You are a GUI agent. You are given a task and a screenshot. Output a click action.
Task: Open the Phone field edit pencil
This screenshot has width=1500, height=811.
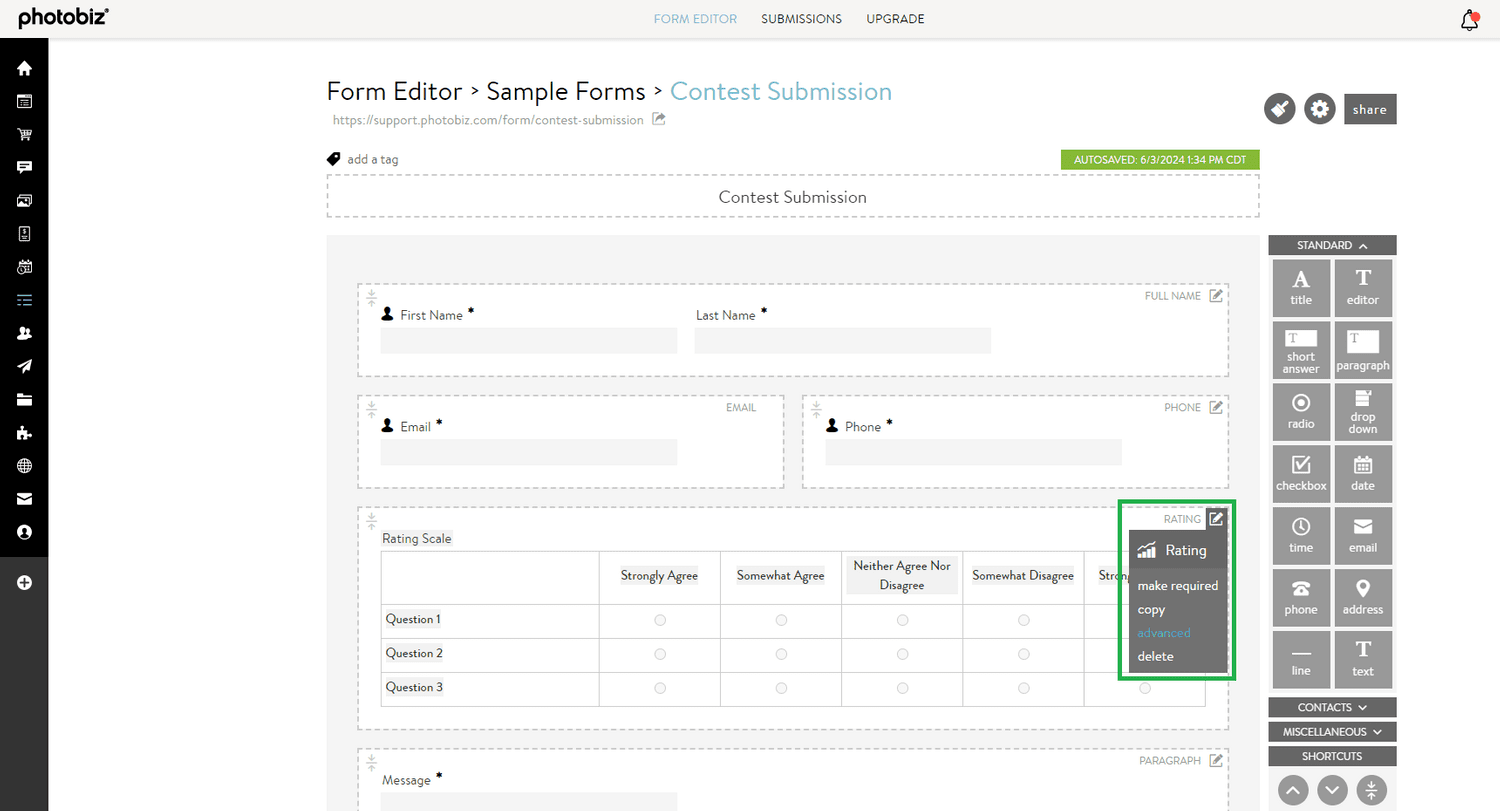click(x=1216, y=407)
